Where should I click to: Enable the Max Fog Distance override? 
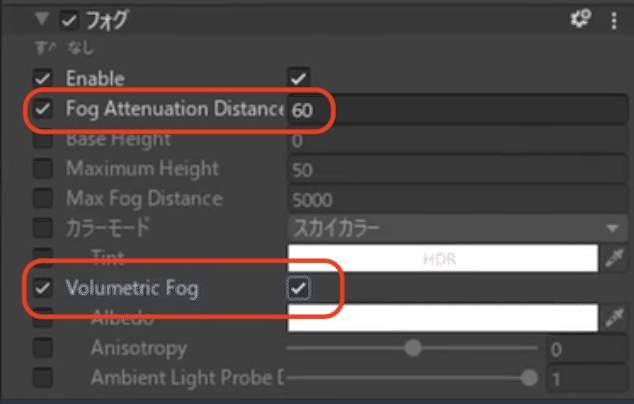(x=42, y=199)
